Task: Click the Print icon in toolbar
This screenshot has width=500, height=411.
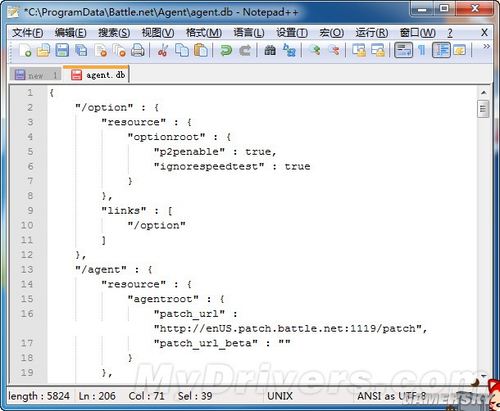Action: (x=138, y=51)
